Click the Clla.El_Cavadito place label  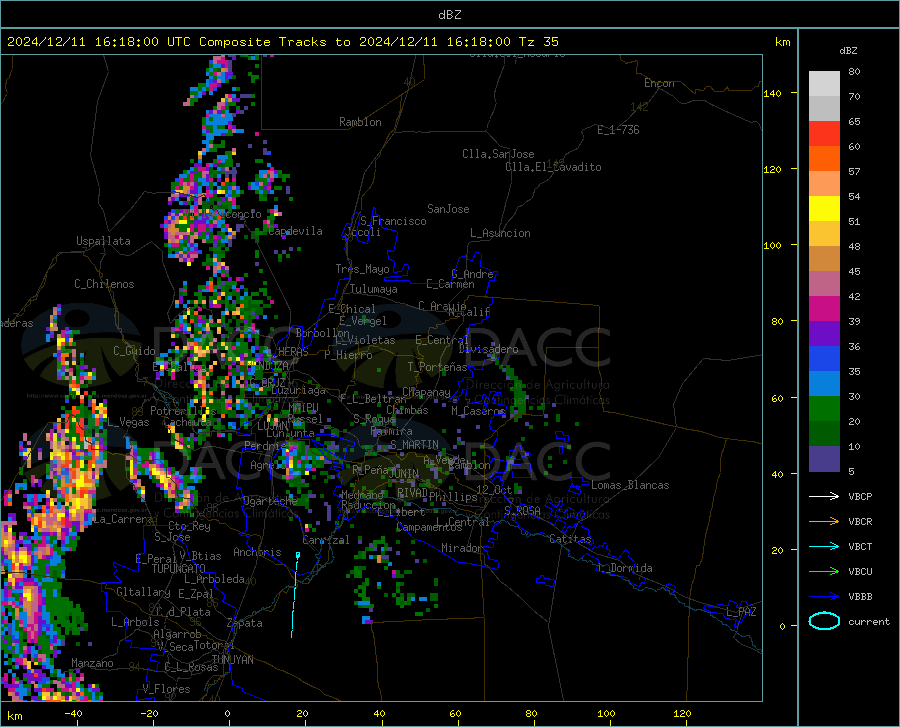(553, 167)
